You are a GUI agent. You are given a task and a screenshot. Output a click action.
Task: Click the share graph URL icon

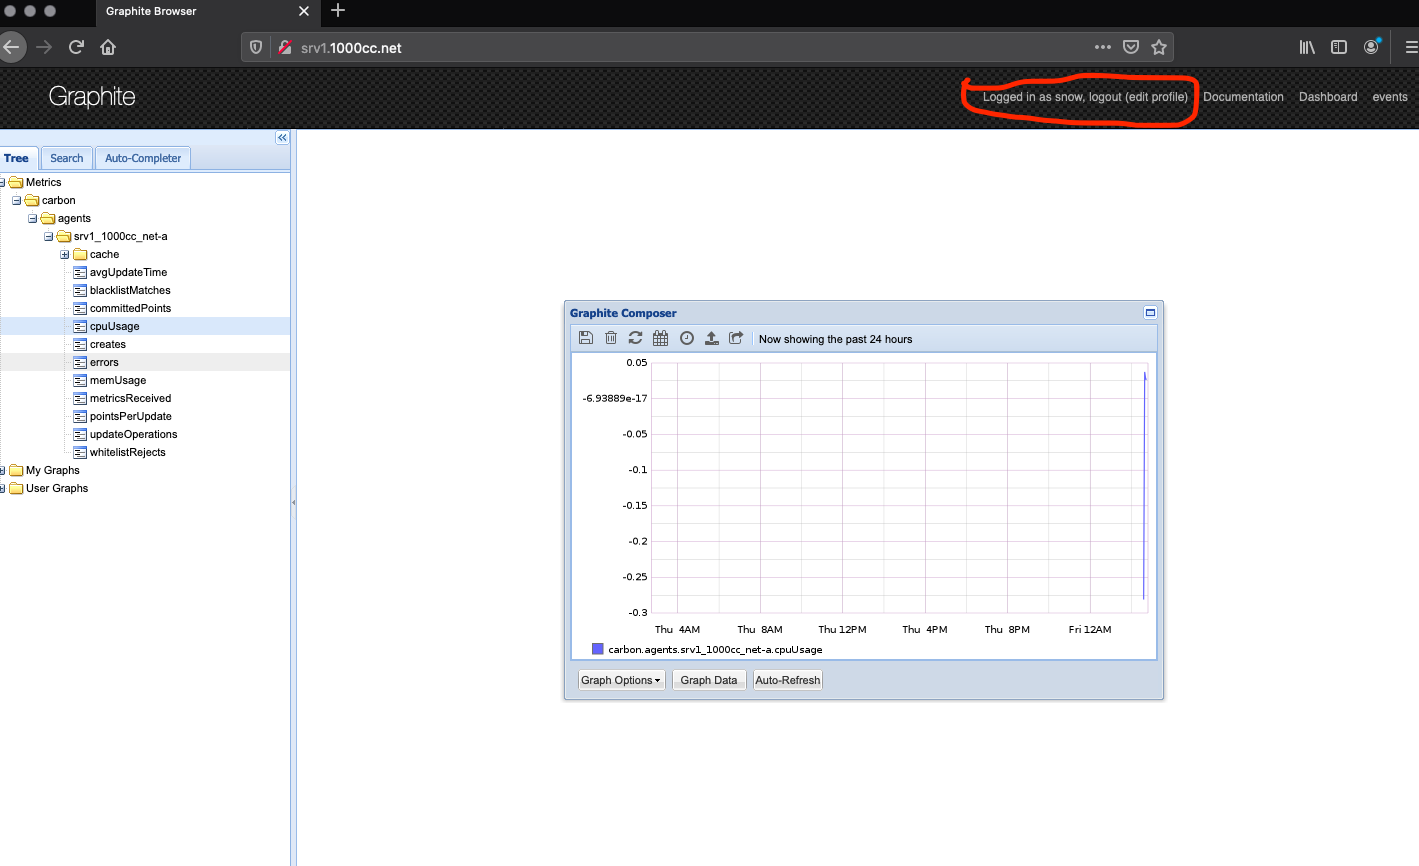736,338
